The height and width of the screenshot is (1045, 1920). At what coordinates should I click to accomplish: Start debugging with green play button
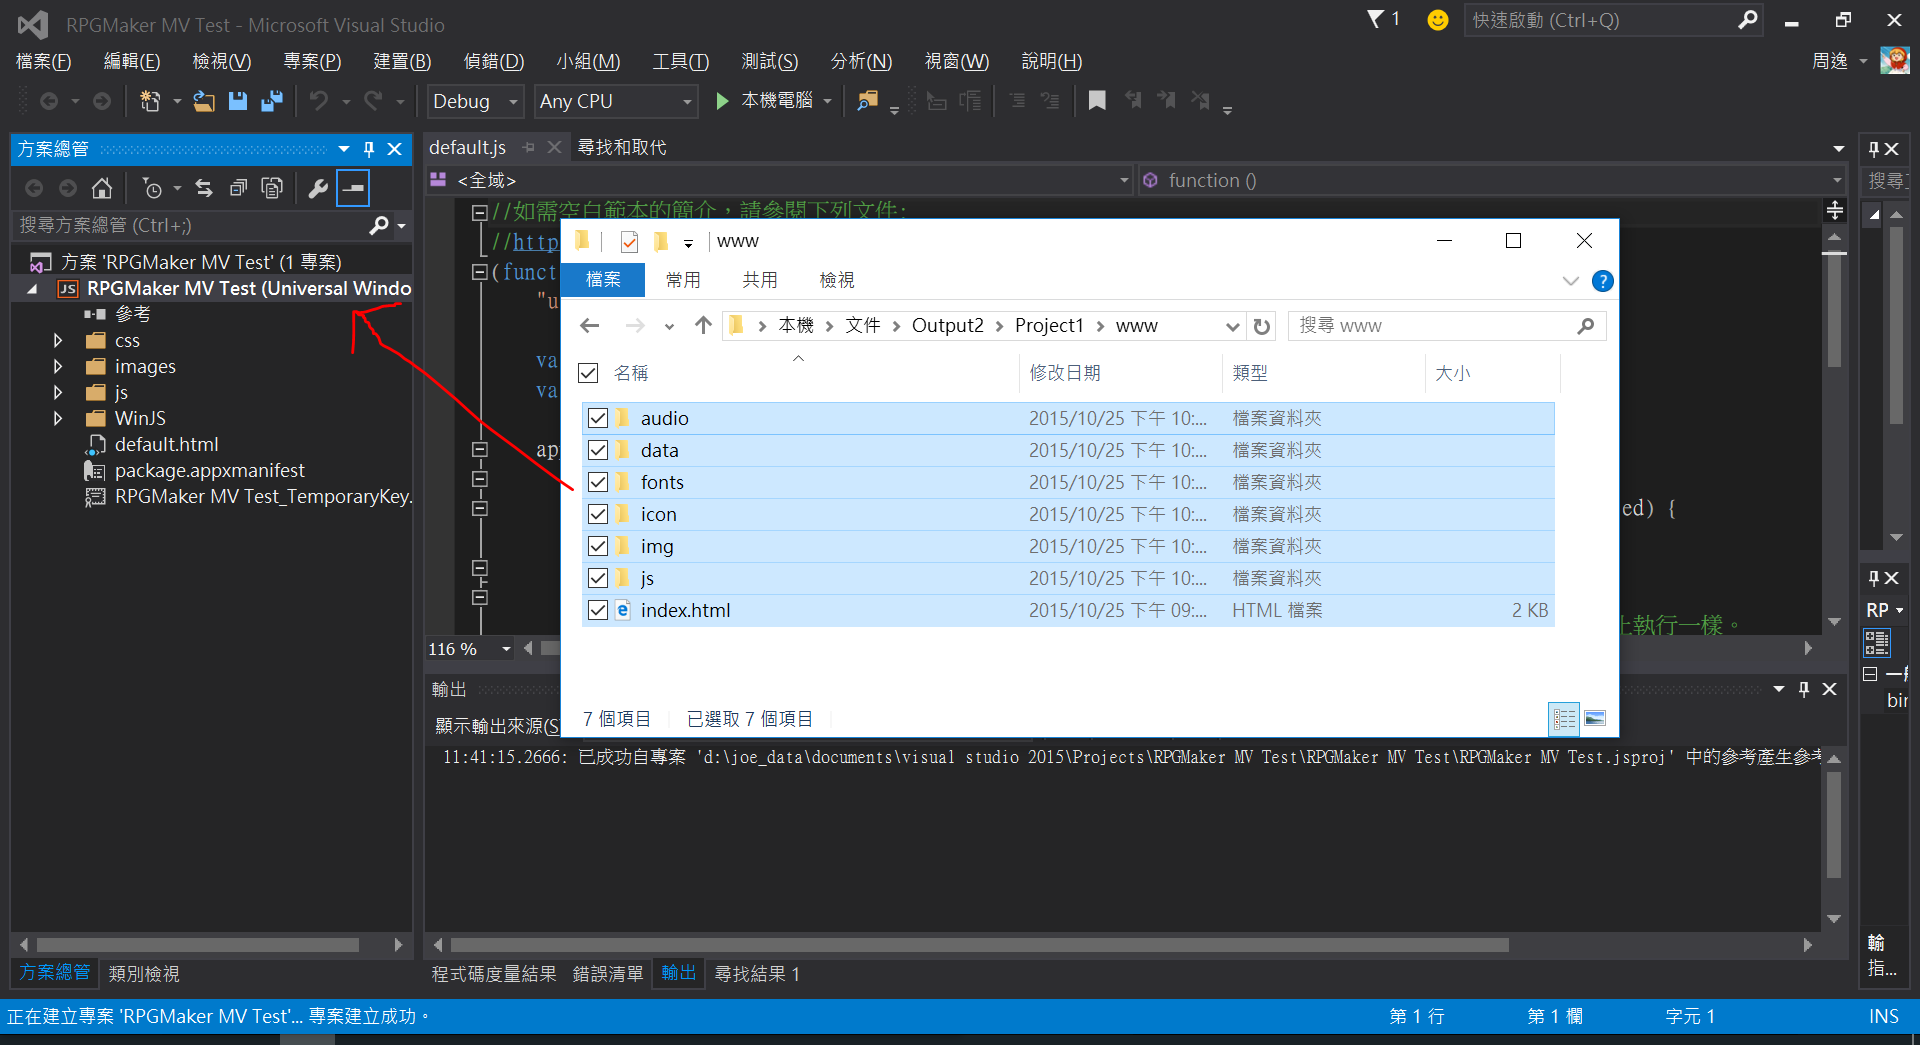[x=722, y=101]
